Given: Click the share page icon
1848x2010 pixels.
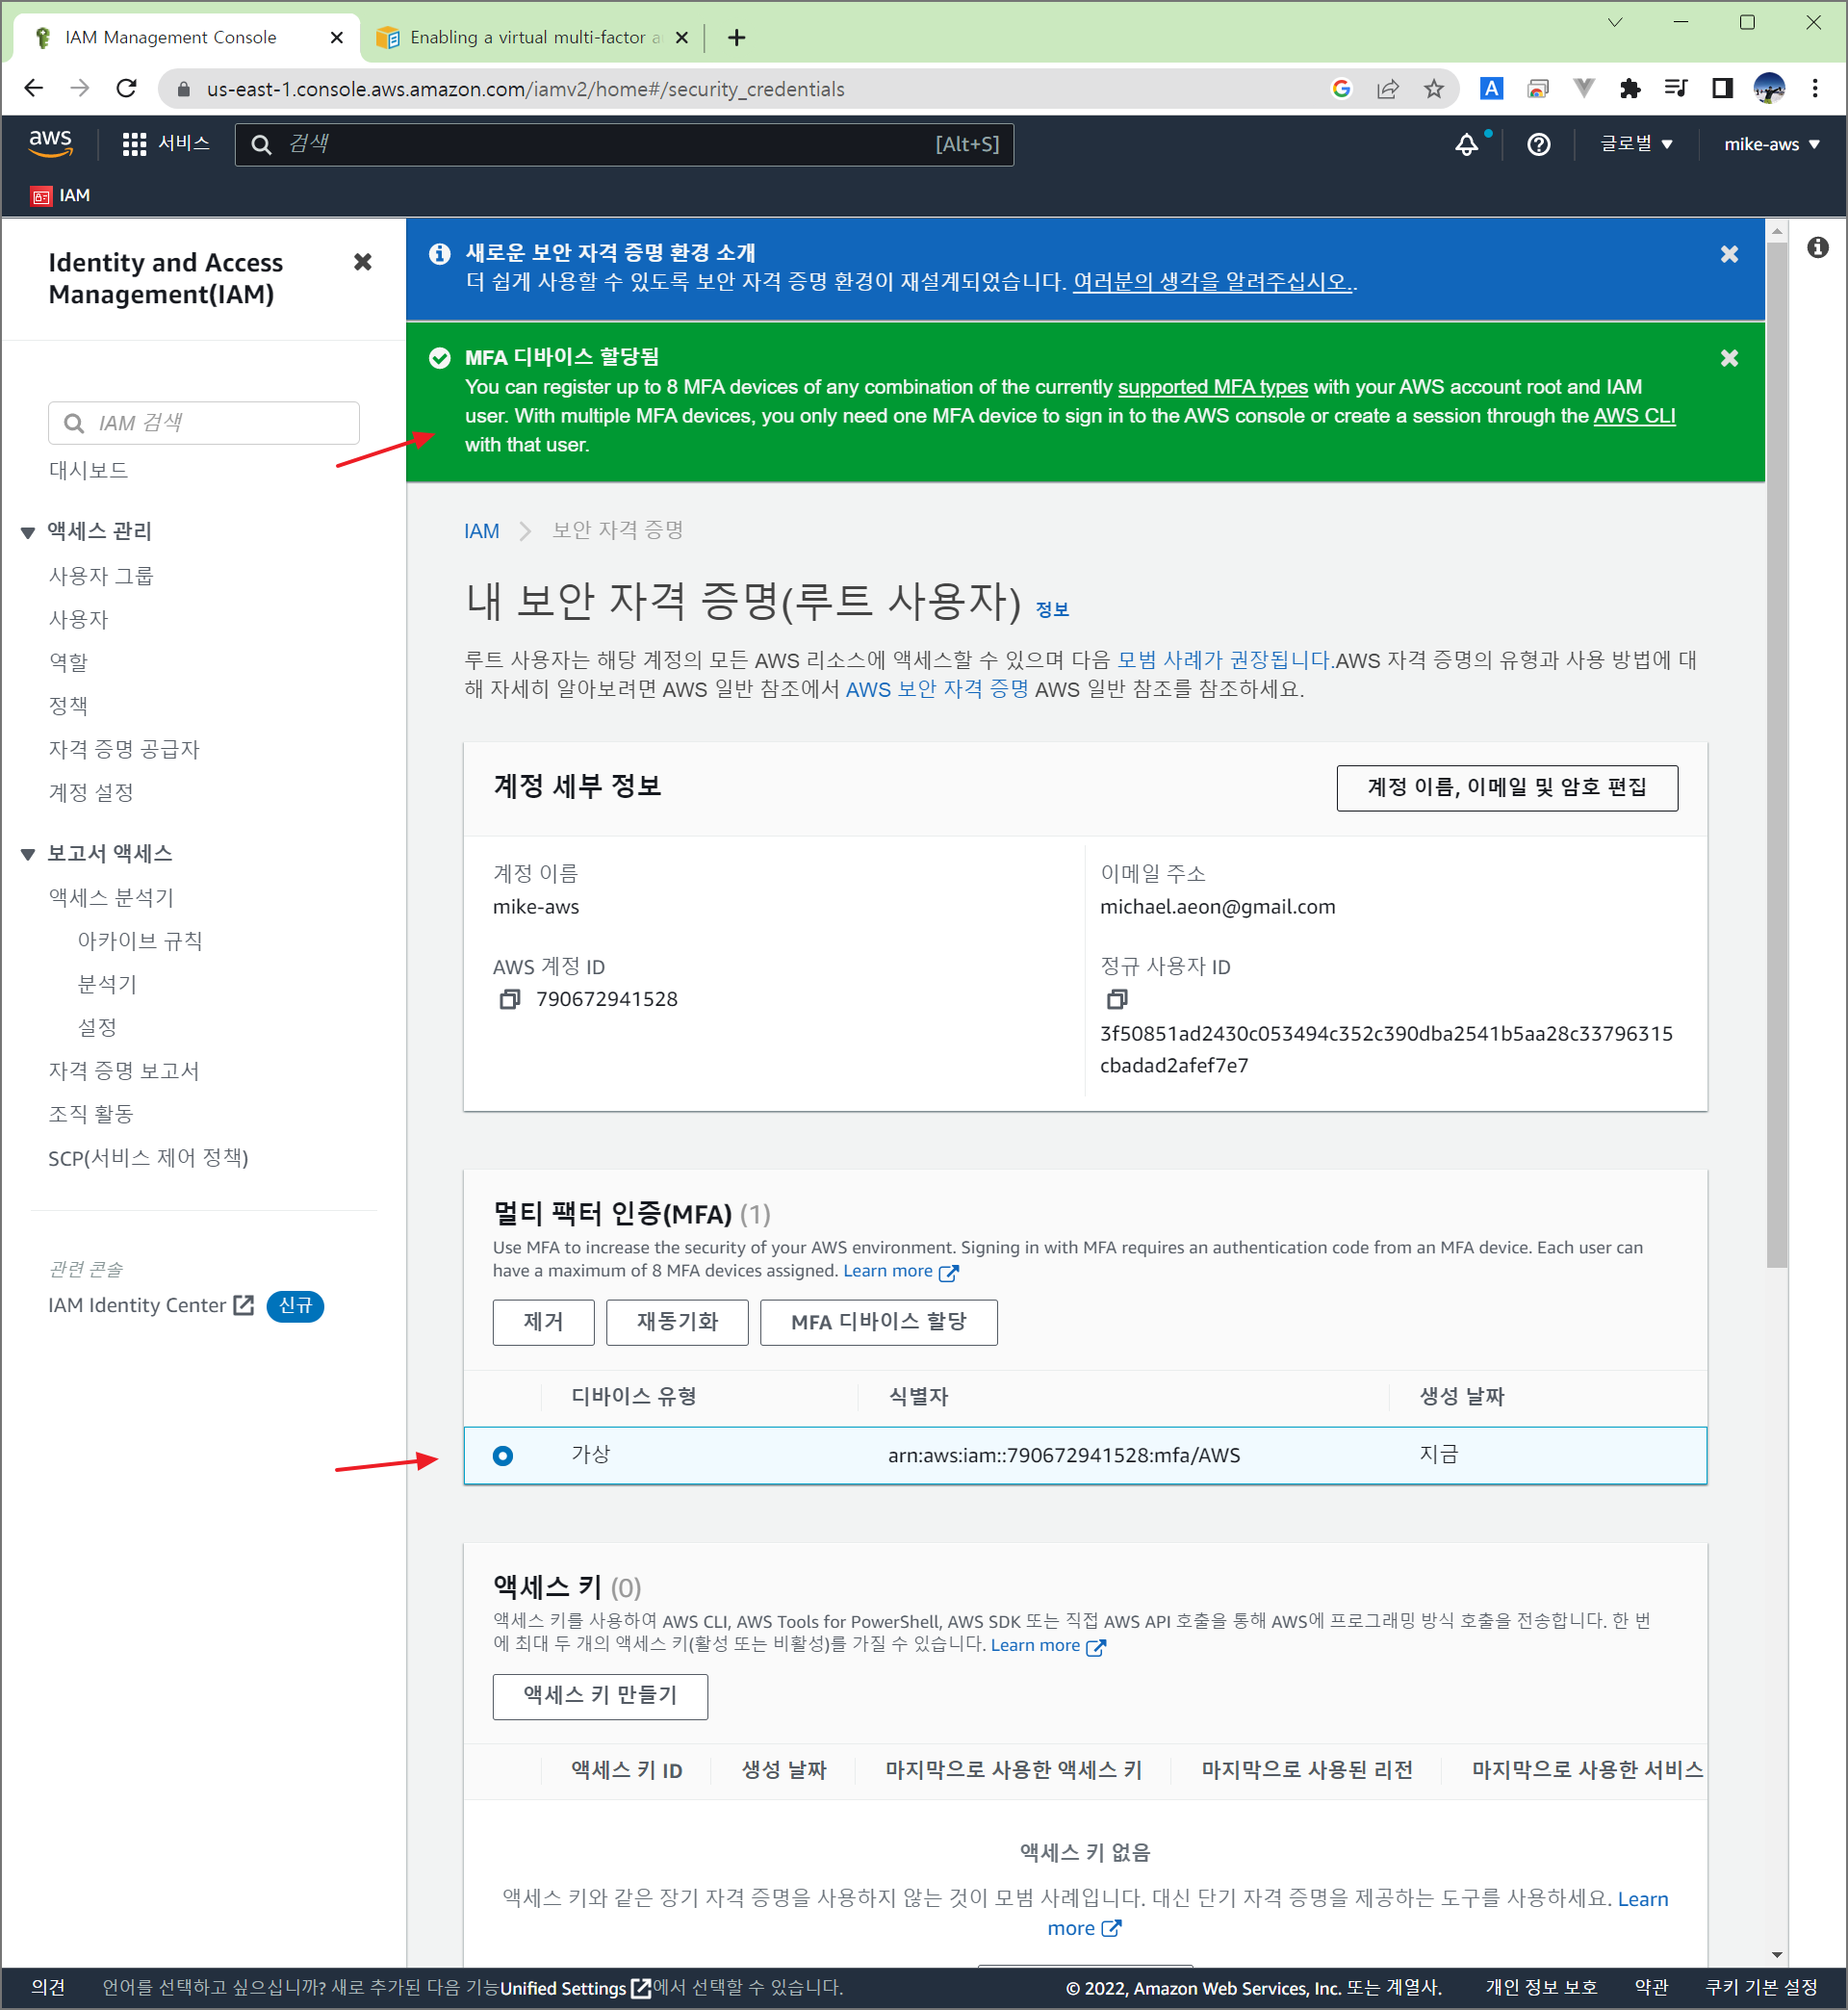Looking at the screenshot, I should [1387, 89].
